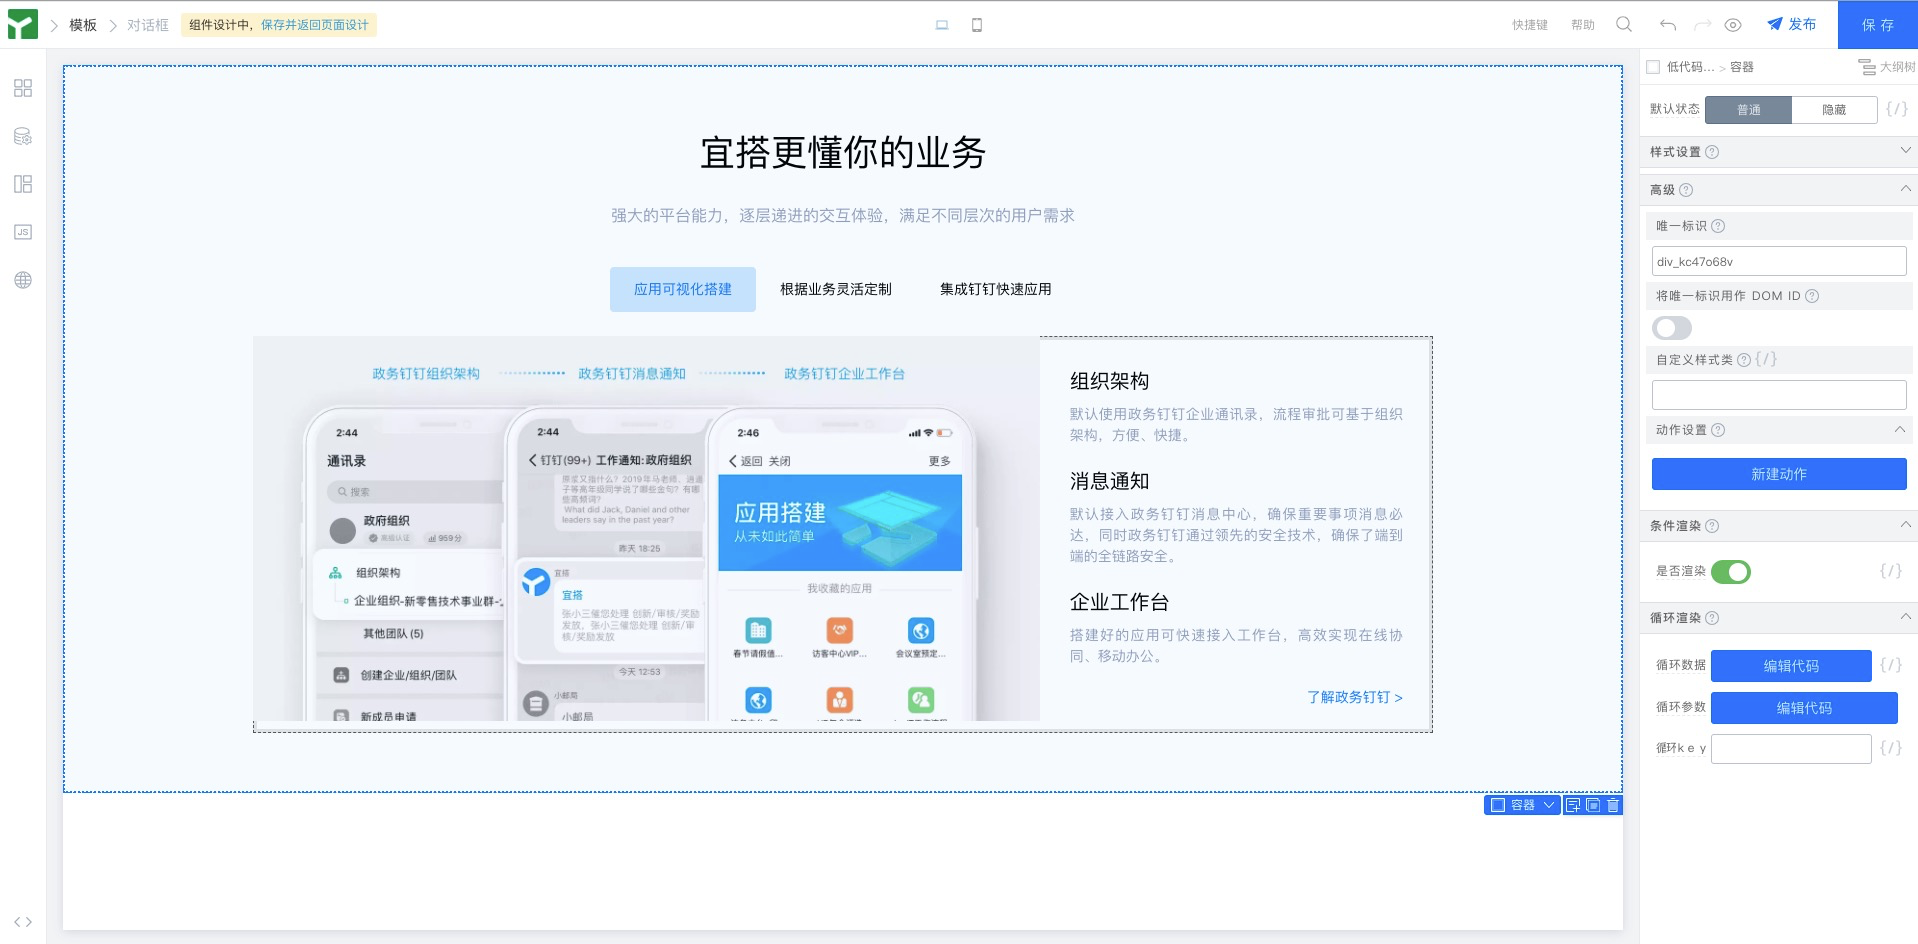The image size is (1918, 944).
Task: Click help icon next to 条件渲染
Action: coord(1712,526)
